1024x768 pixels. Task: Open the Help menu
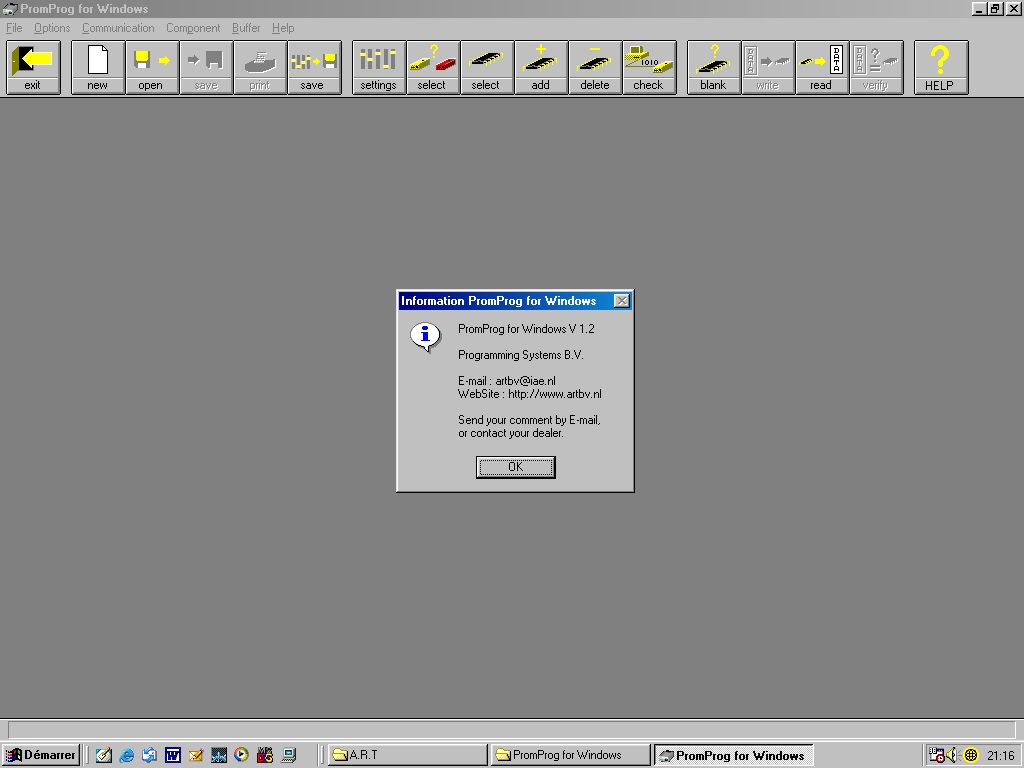click(x=283, y=28)
